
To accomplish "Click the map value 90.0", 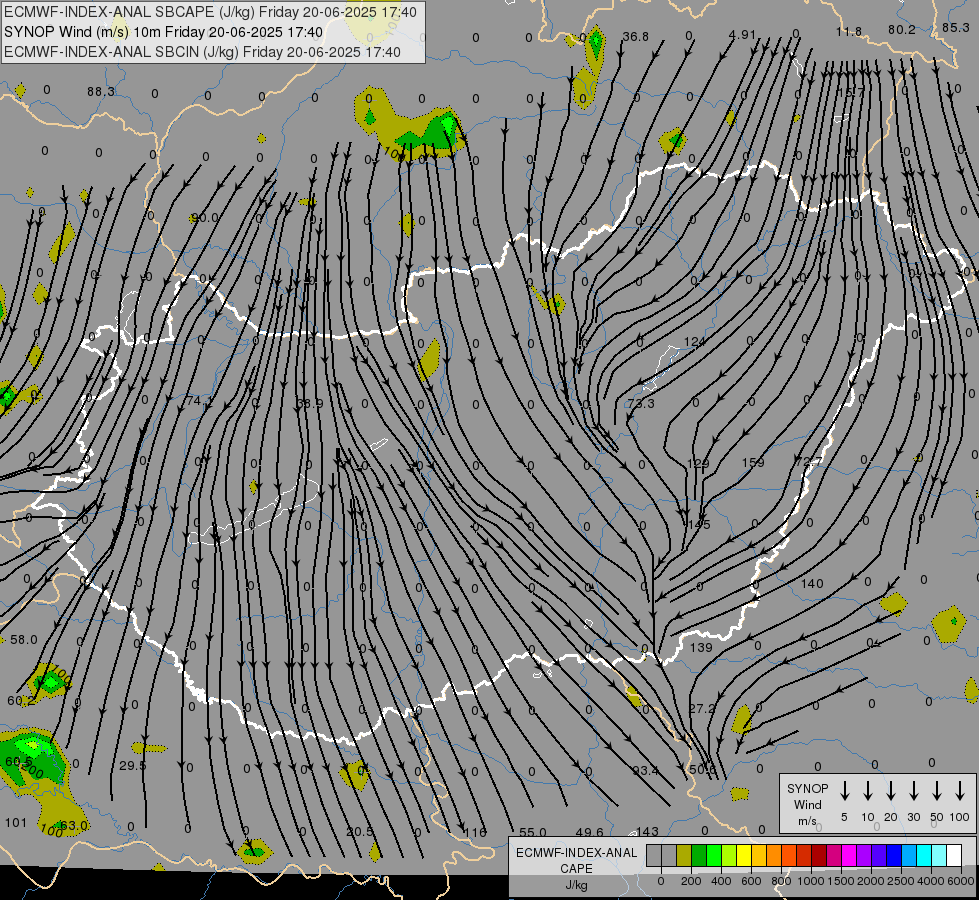I will (205, 217).
